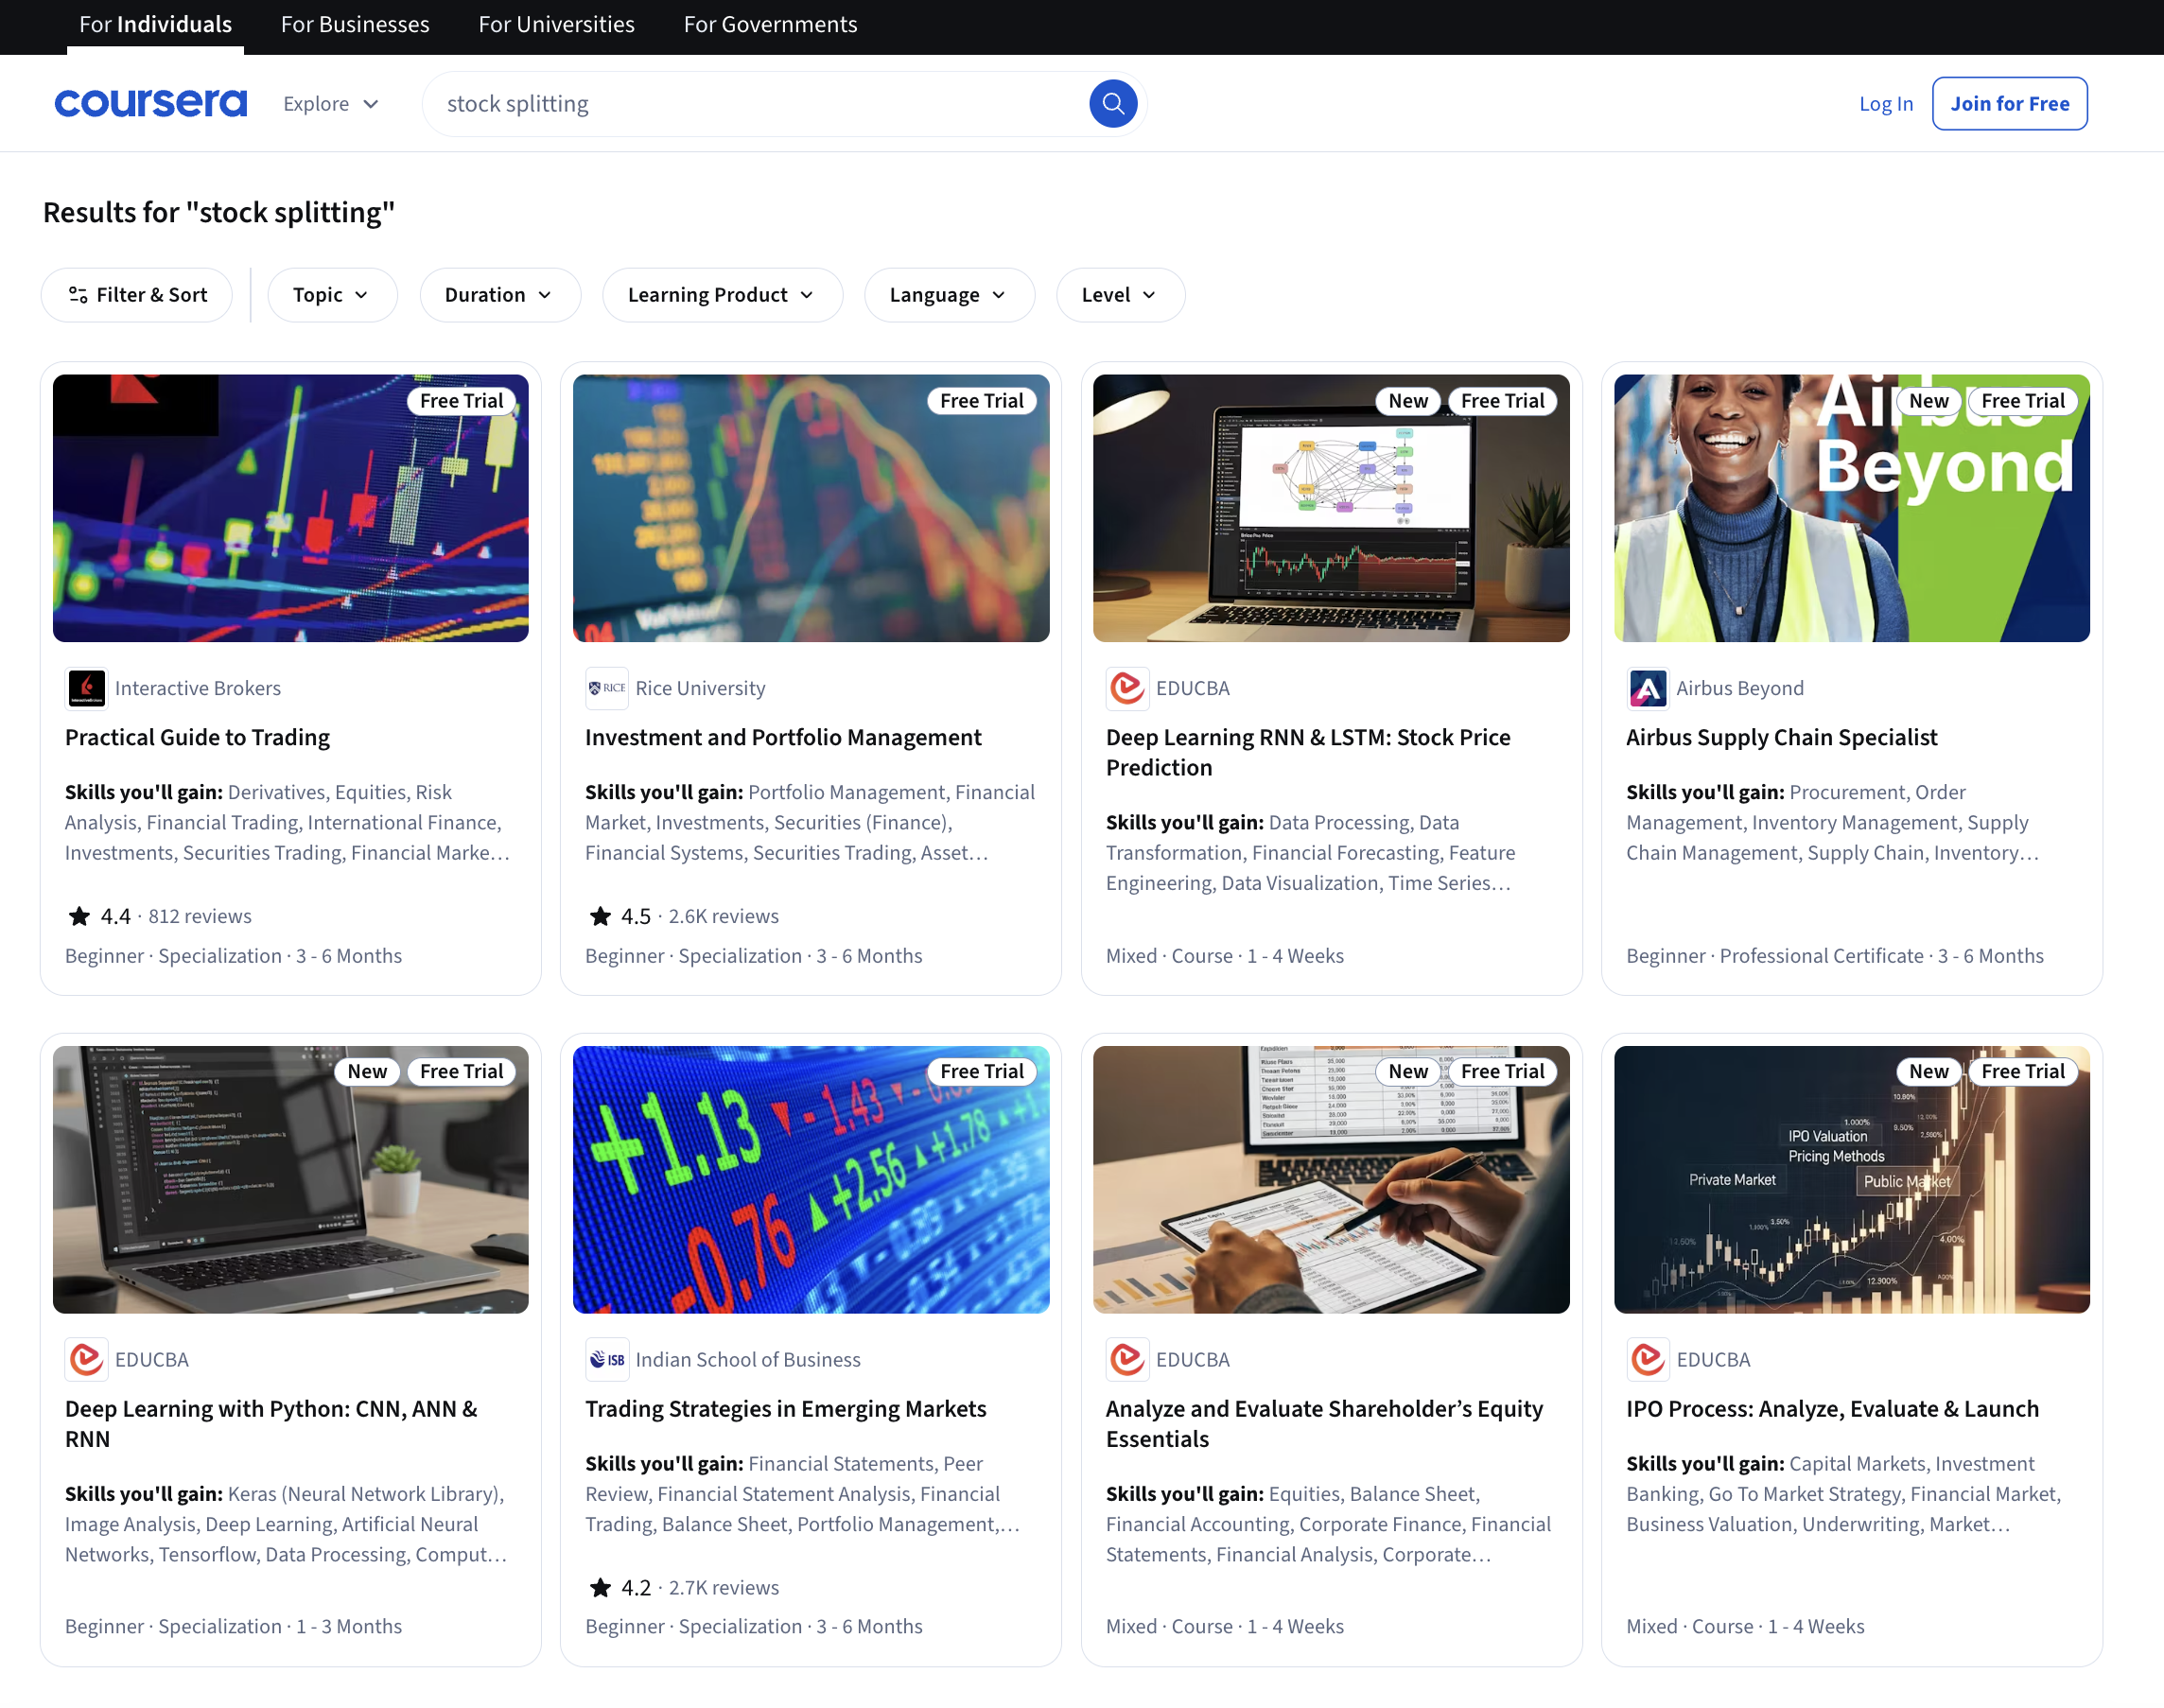The image size is (2164, 1708).
Task: Click the New badge on Airbus Supply Chain Specialist
Action: point(1927,400)
